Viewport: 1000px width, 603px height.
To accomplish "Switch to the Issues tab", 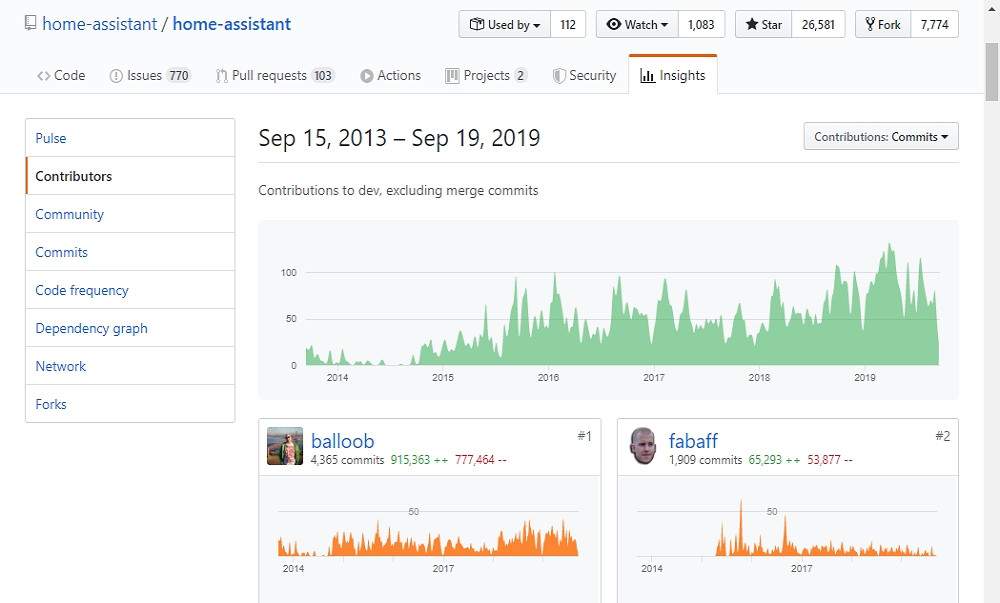I will click(151, 75).
